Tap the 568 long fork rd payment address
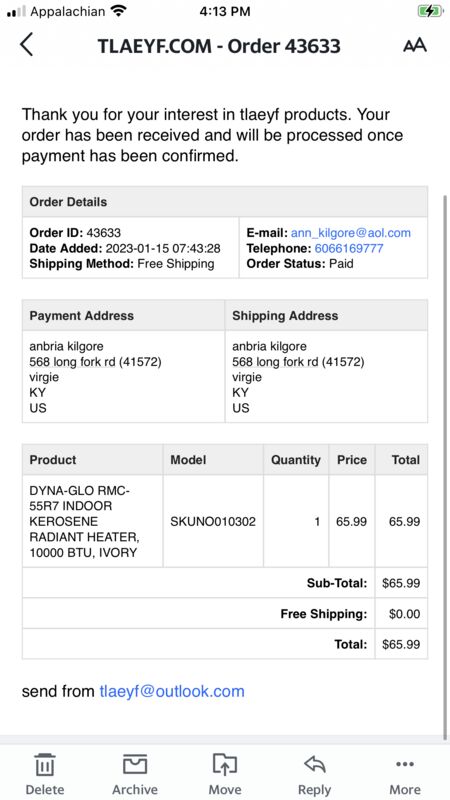The image size is (450, 800). 95,362
